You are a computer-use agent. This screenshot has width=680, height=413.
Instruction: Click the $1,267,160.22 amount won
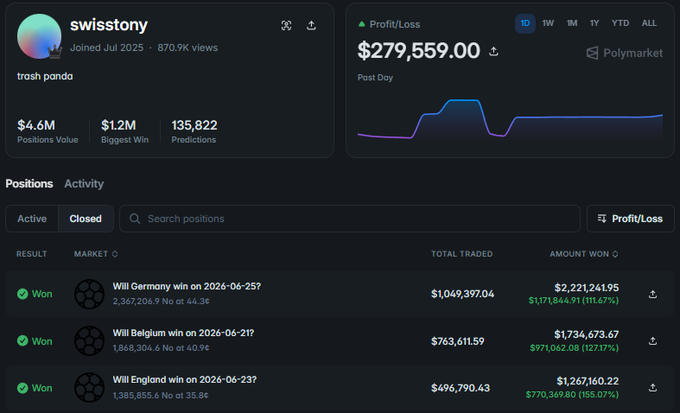coord(588,381)
